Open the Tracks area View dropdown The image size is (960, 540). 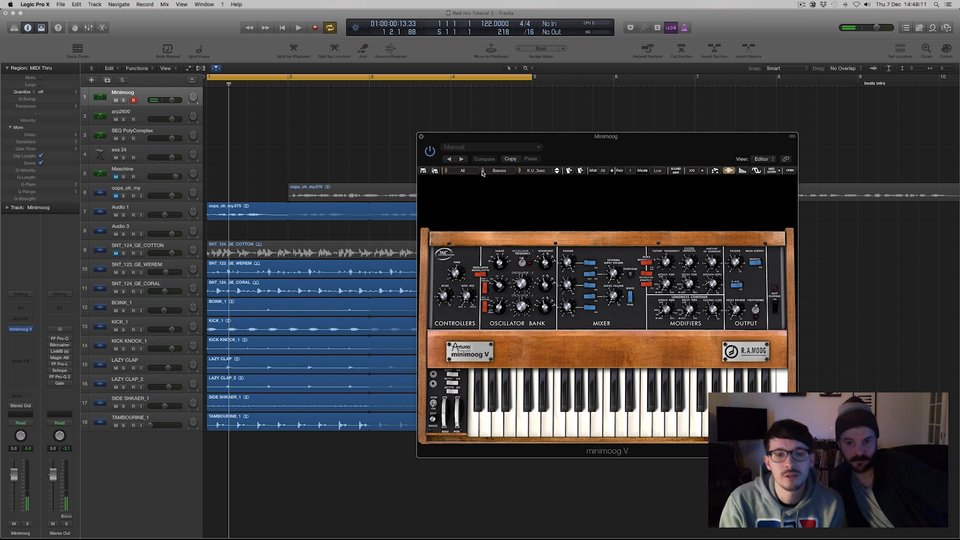click(168, 69)
